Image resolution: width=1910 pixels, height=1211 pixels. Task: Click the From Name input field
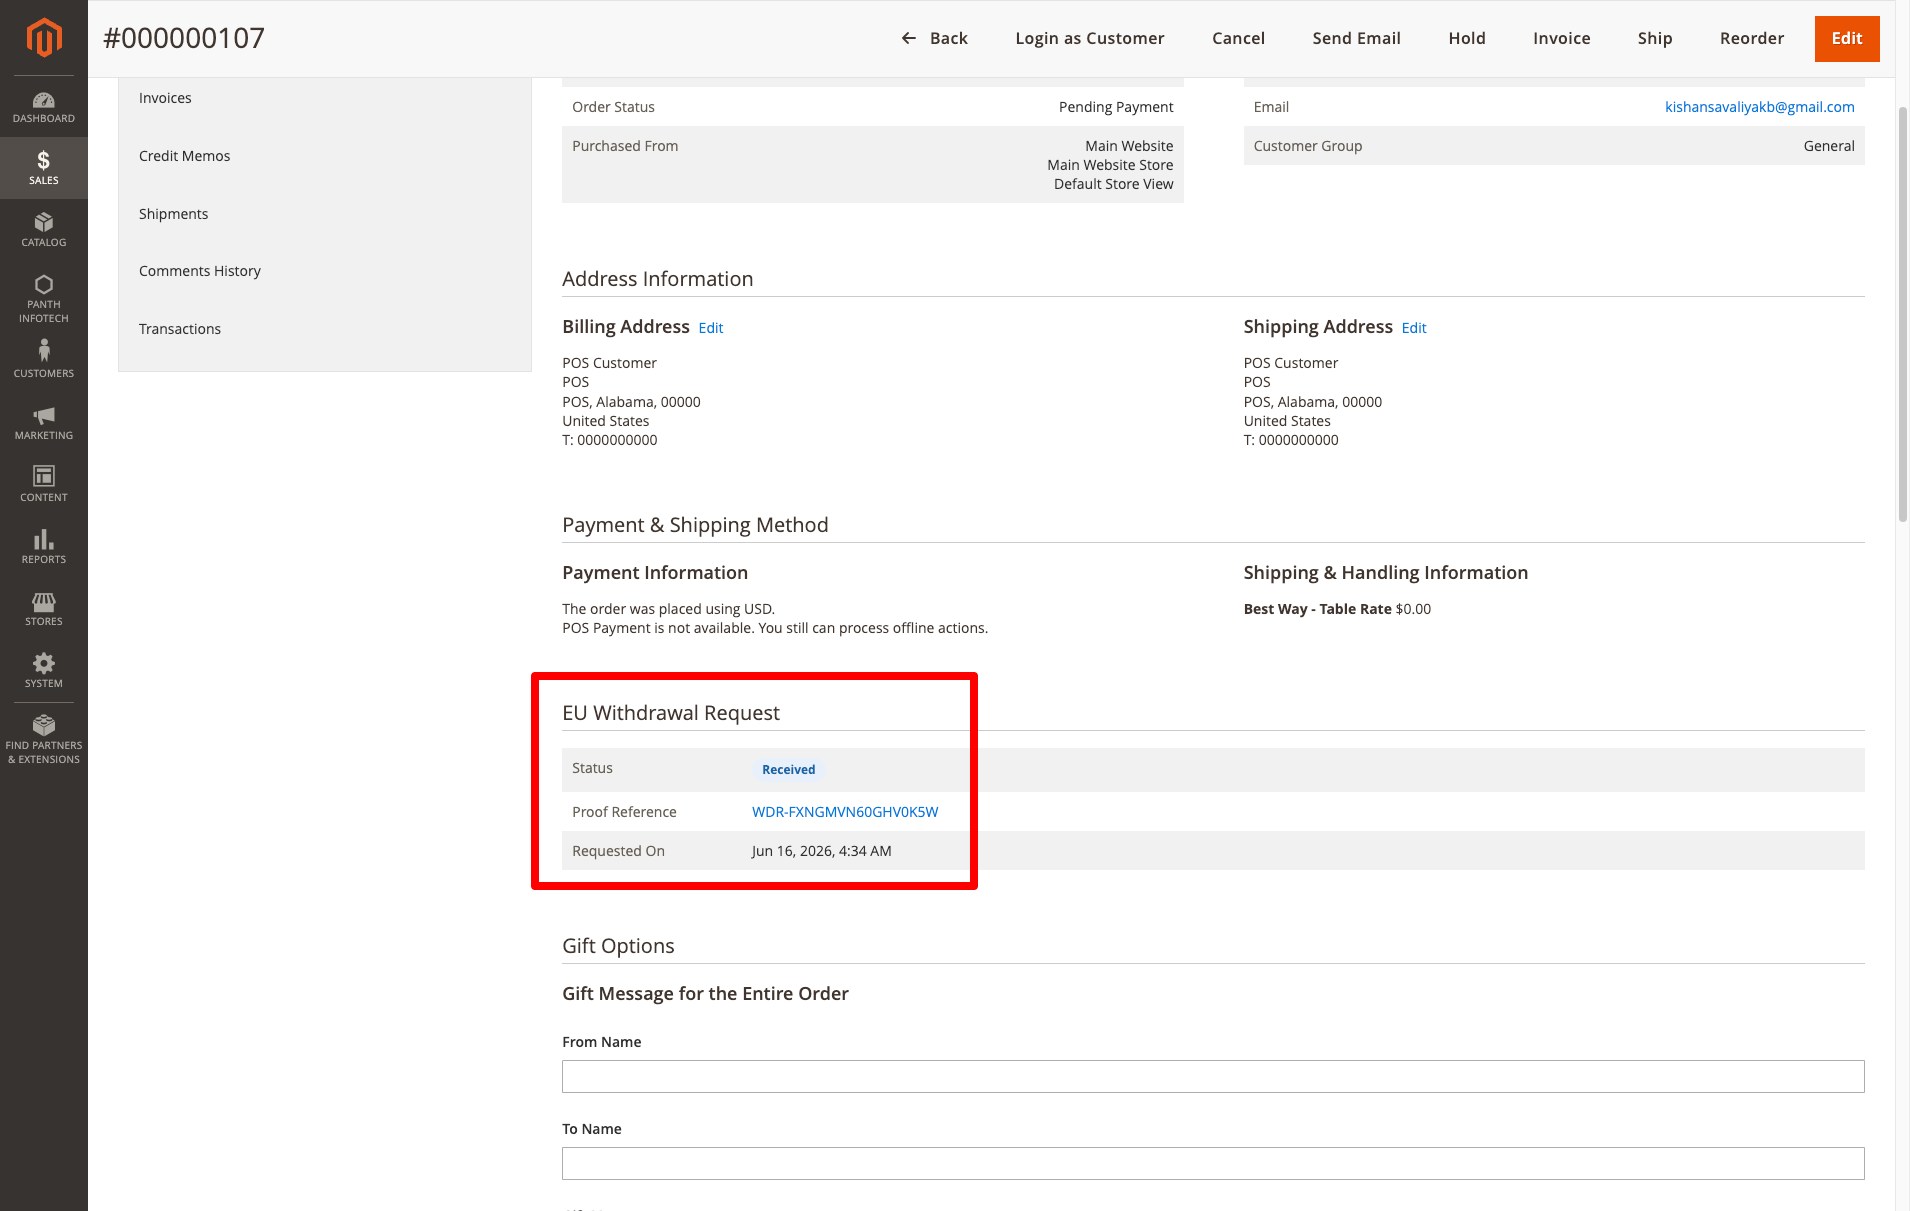coord(1213,1076)
